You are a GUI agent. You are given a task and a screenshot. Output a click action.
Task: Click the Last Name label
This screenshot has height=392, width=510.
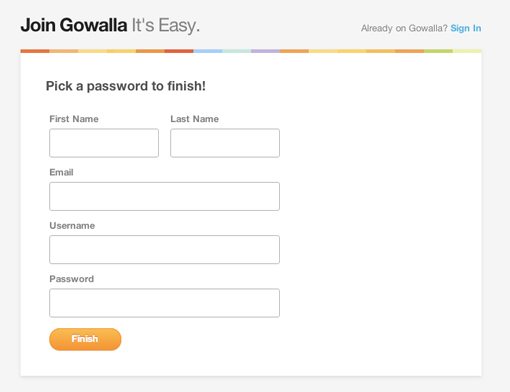pos(195,119)
